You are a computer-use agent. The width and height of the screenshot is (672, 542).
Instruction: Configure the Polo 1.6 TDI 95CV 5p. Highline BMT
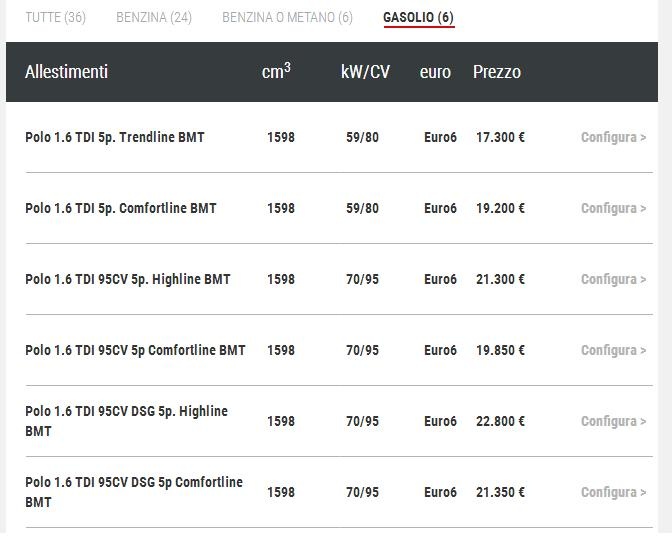pyautogui.click(x=613, y=279)
